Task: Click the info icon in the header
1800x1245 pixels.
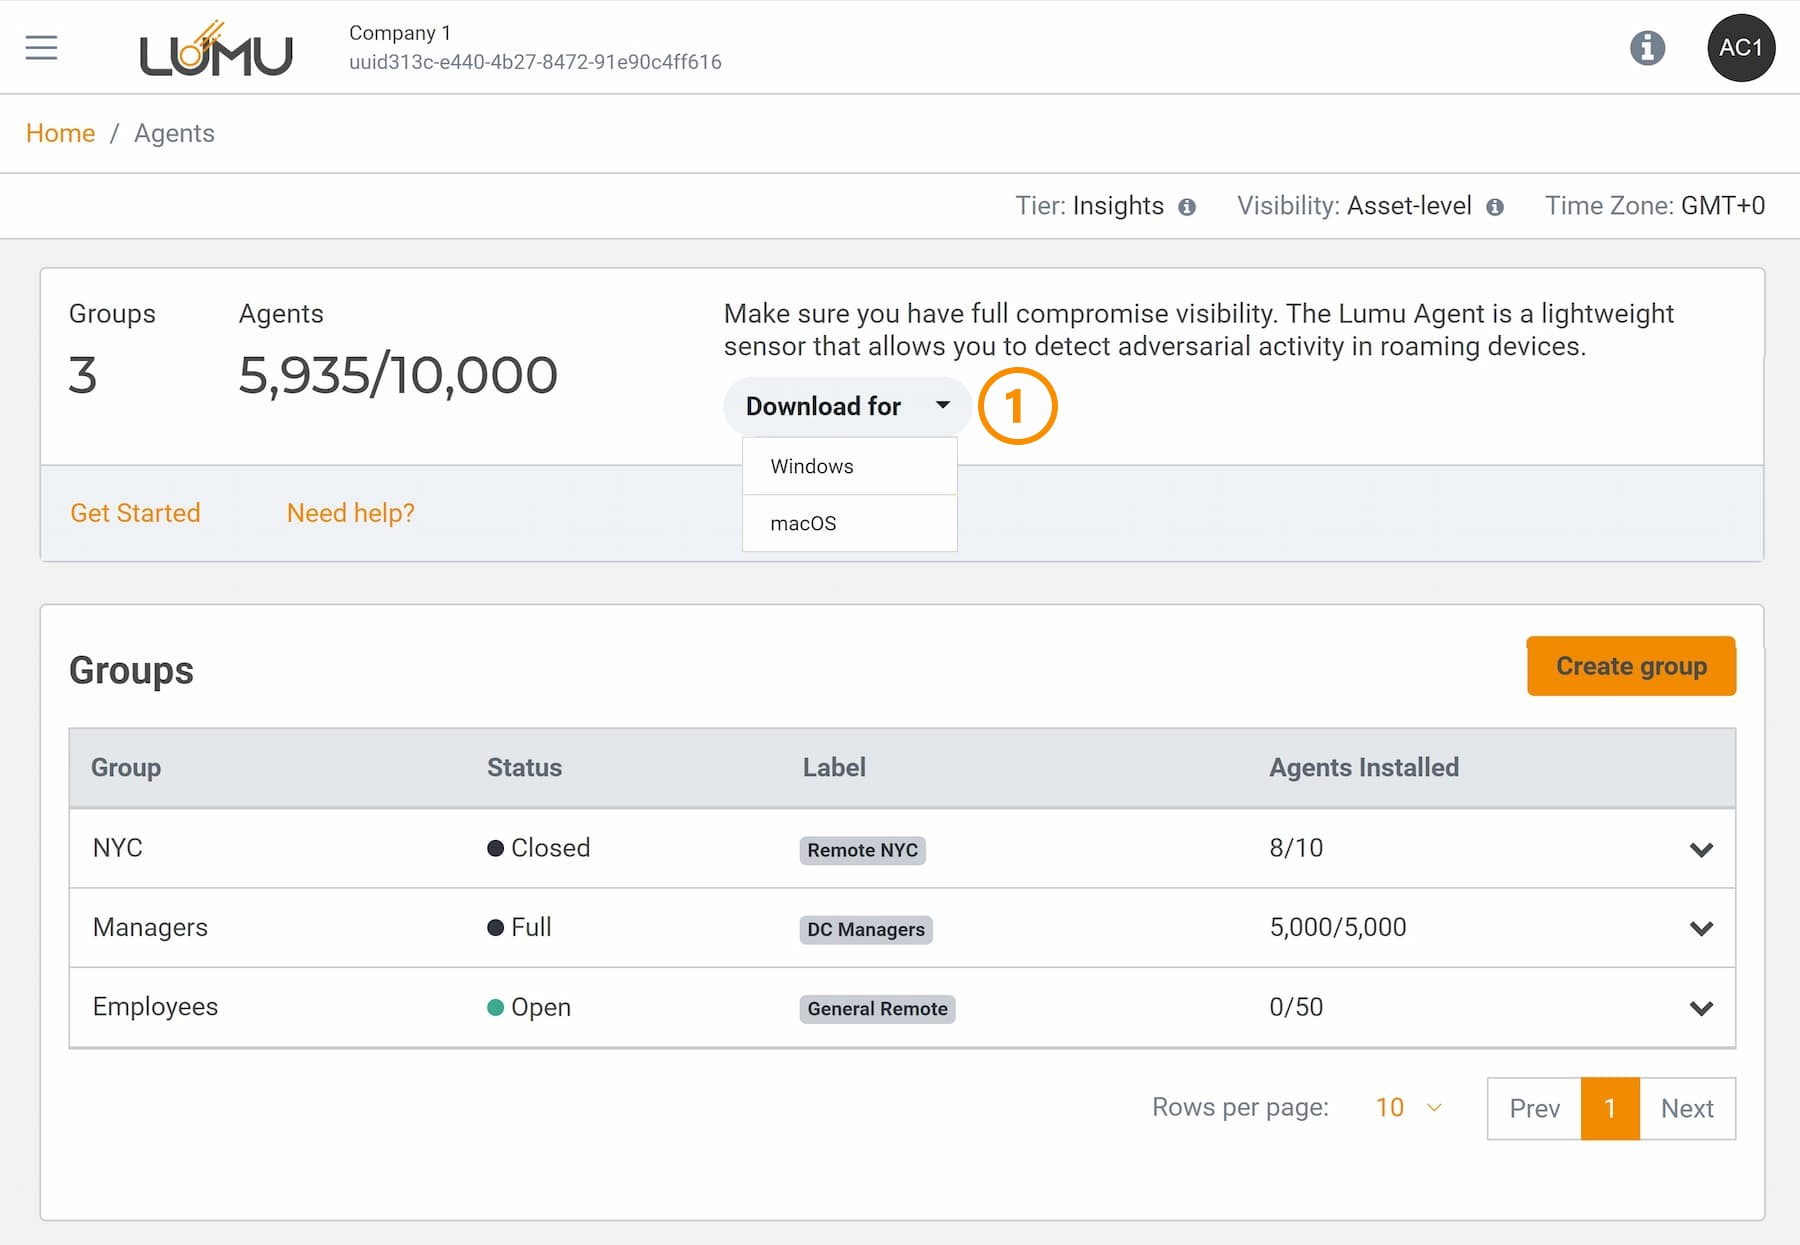Action: (x=1647, y=48)
